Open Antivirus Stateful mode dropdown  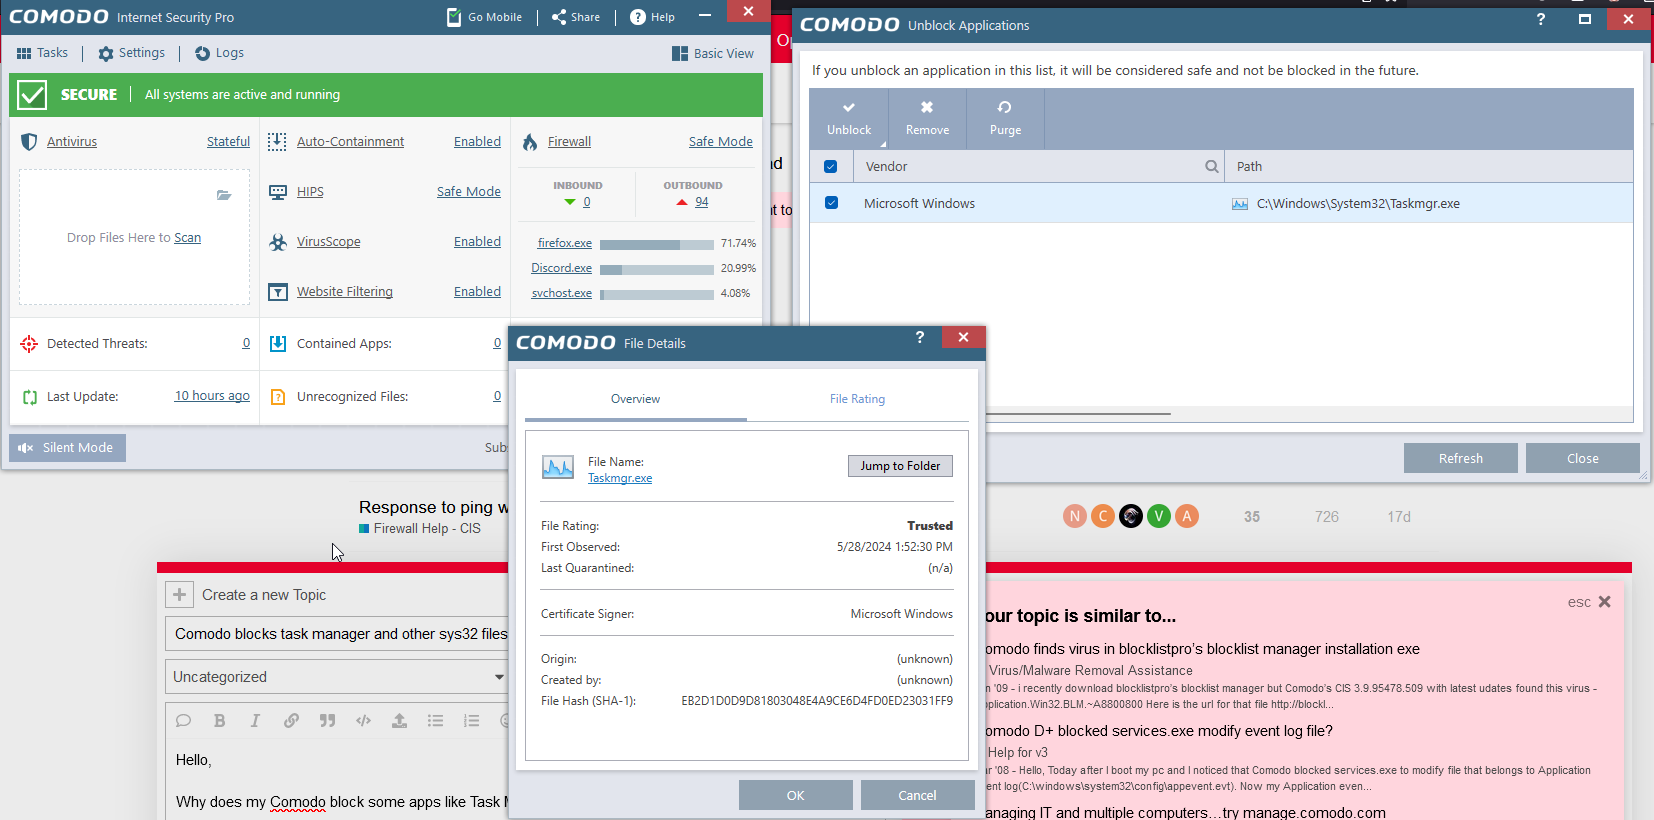[x=228, y=142]
